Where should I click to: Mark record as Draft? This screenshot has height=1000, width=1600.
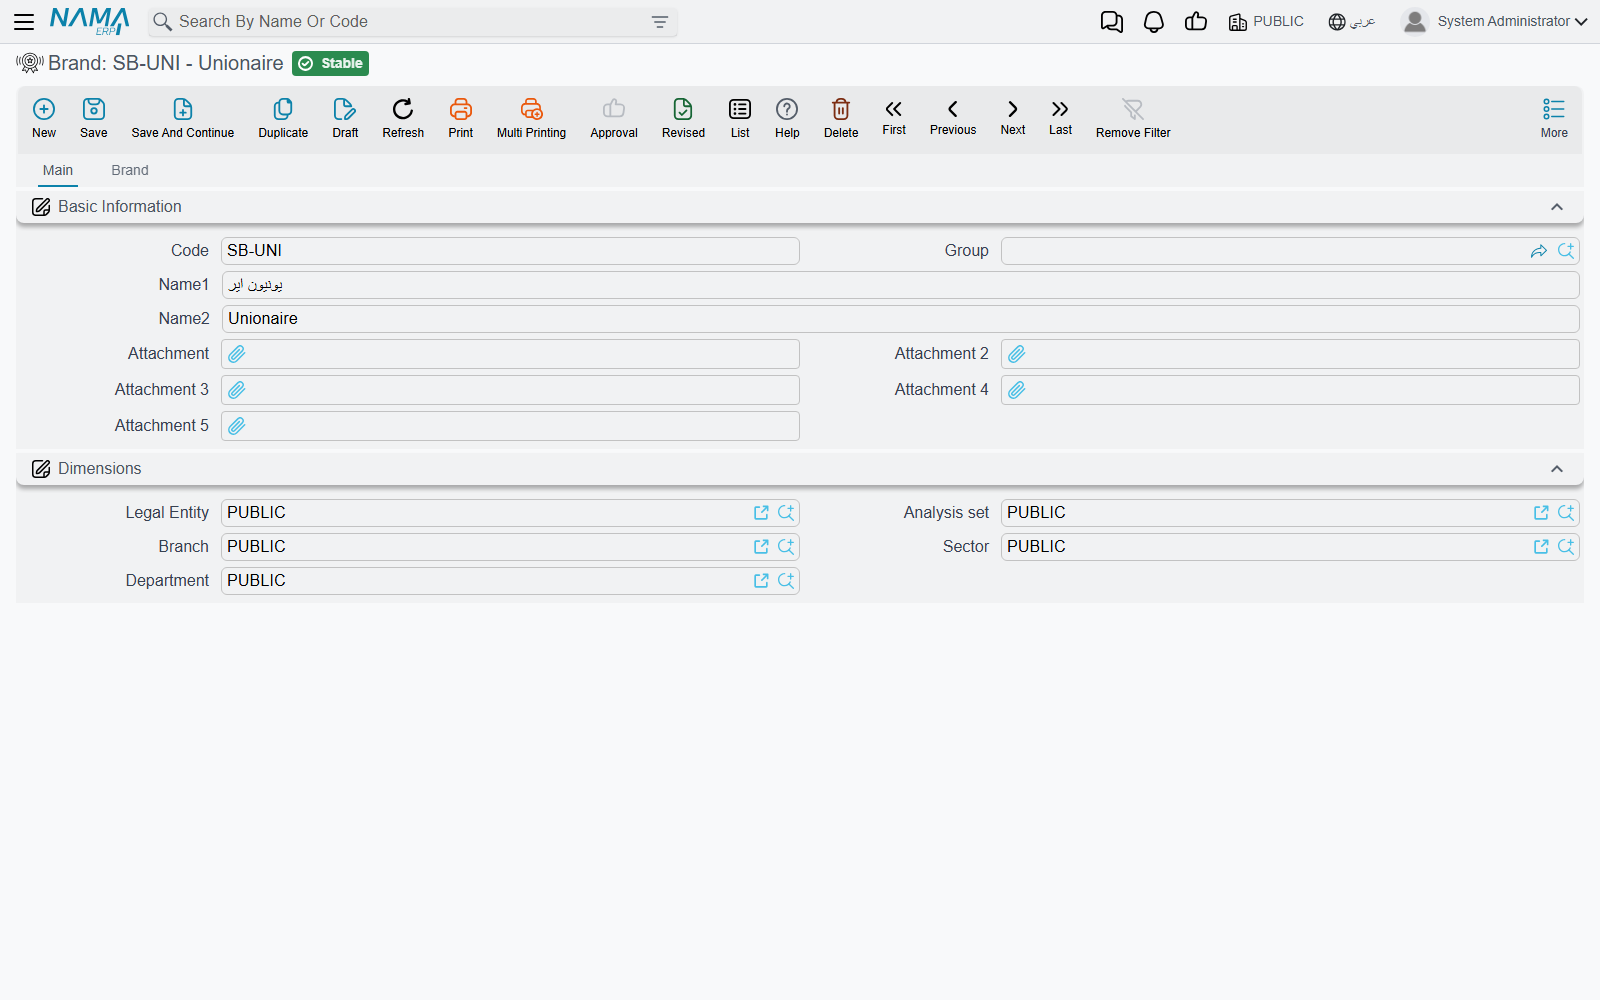pos(345,118)
